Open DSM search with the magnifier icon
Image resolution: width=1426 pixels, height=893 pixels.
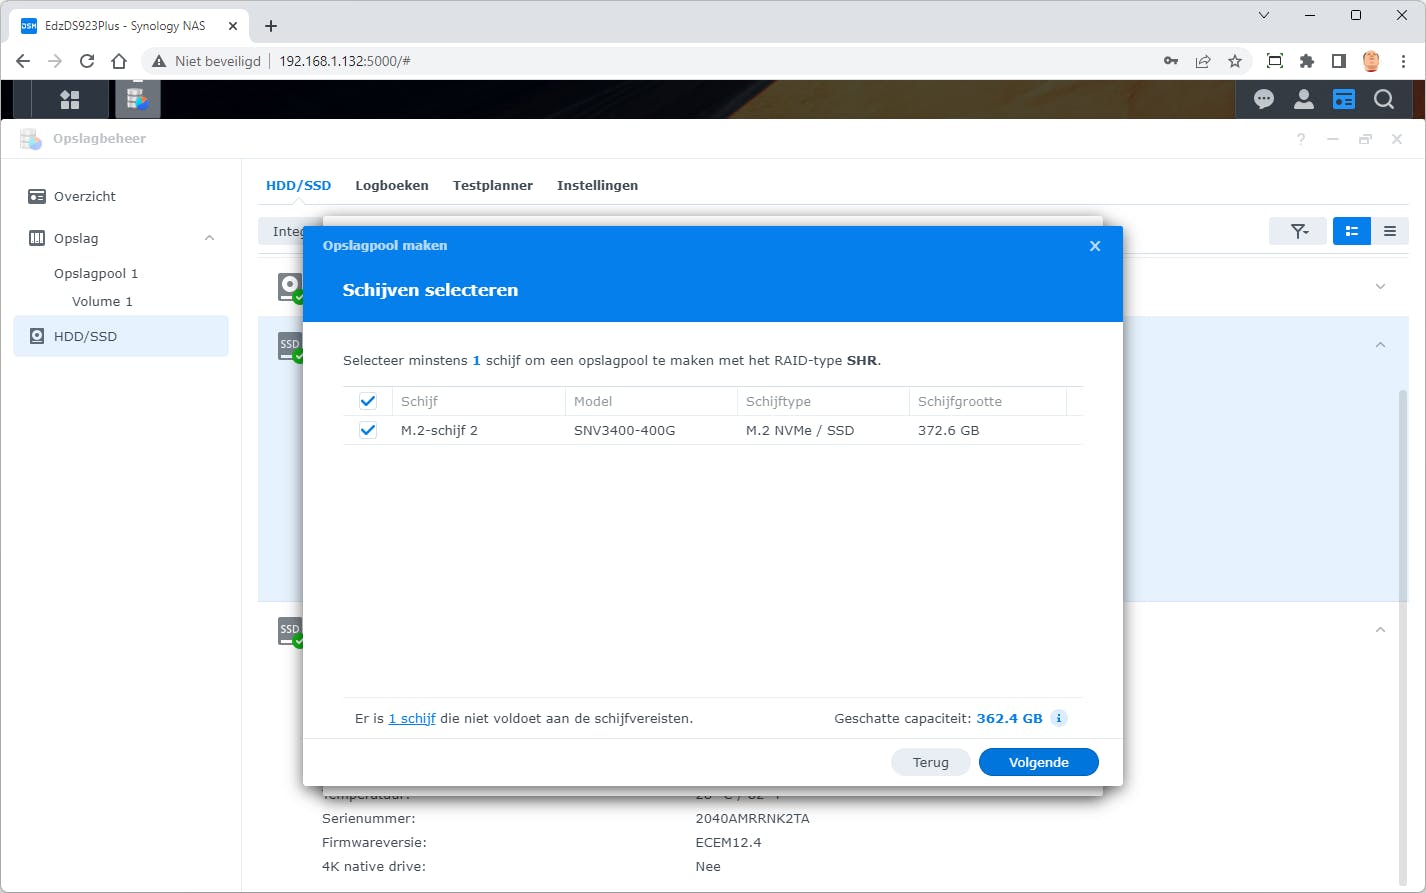click(1383, 99)
